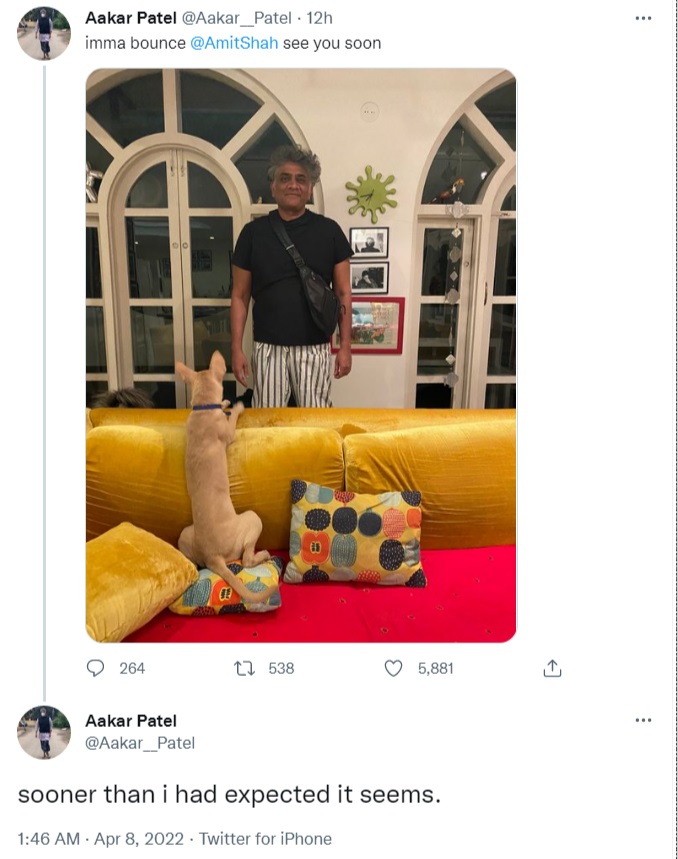Click the 5,881 likes count
Image resolution: width=678 pixels, height=859 pixels.
point(435,668)
